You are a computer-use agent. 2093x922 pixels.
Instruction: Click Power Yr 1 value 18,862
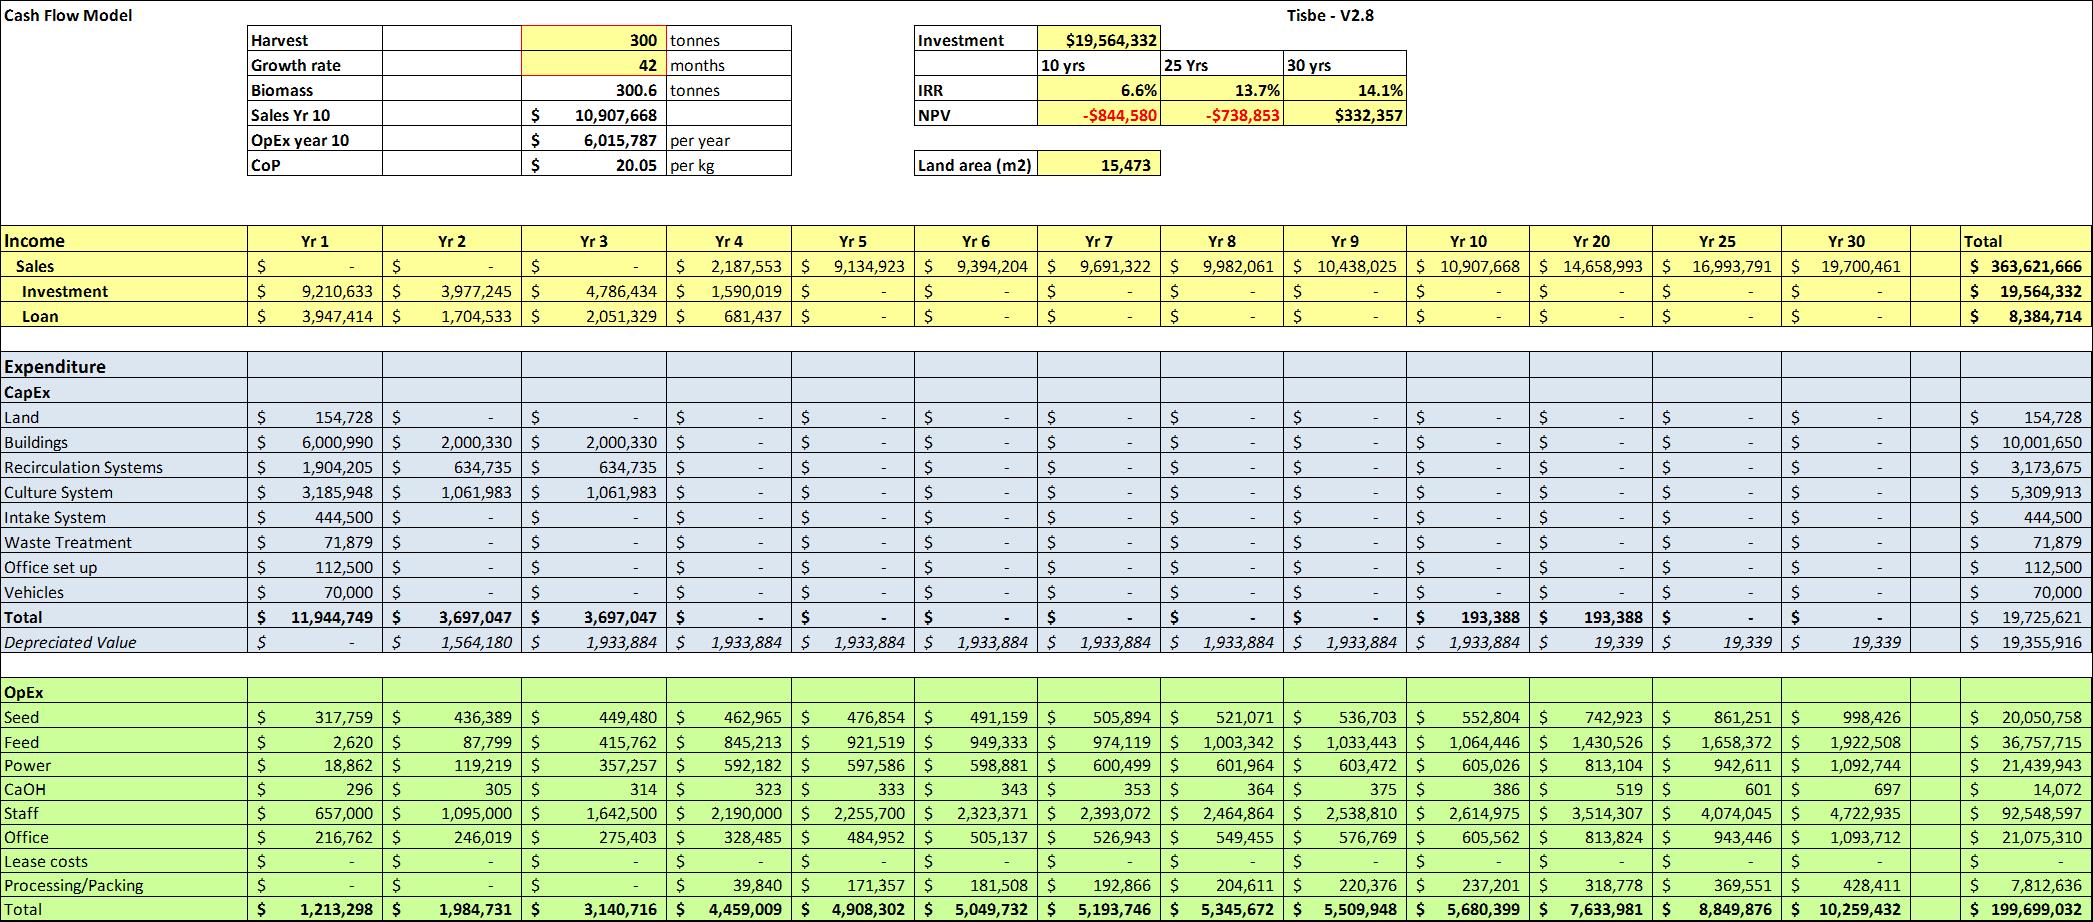coord(315,765)
